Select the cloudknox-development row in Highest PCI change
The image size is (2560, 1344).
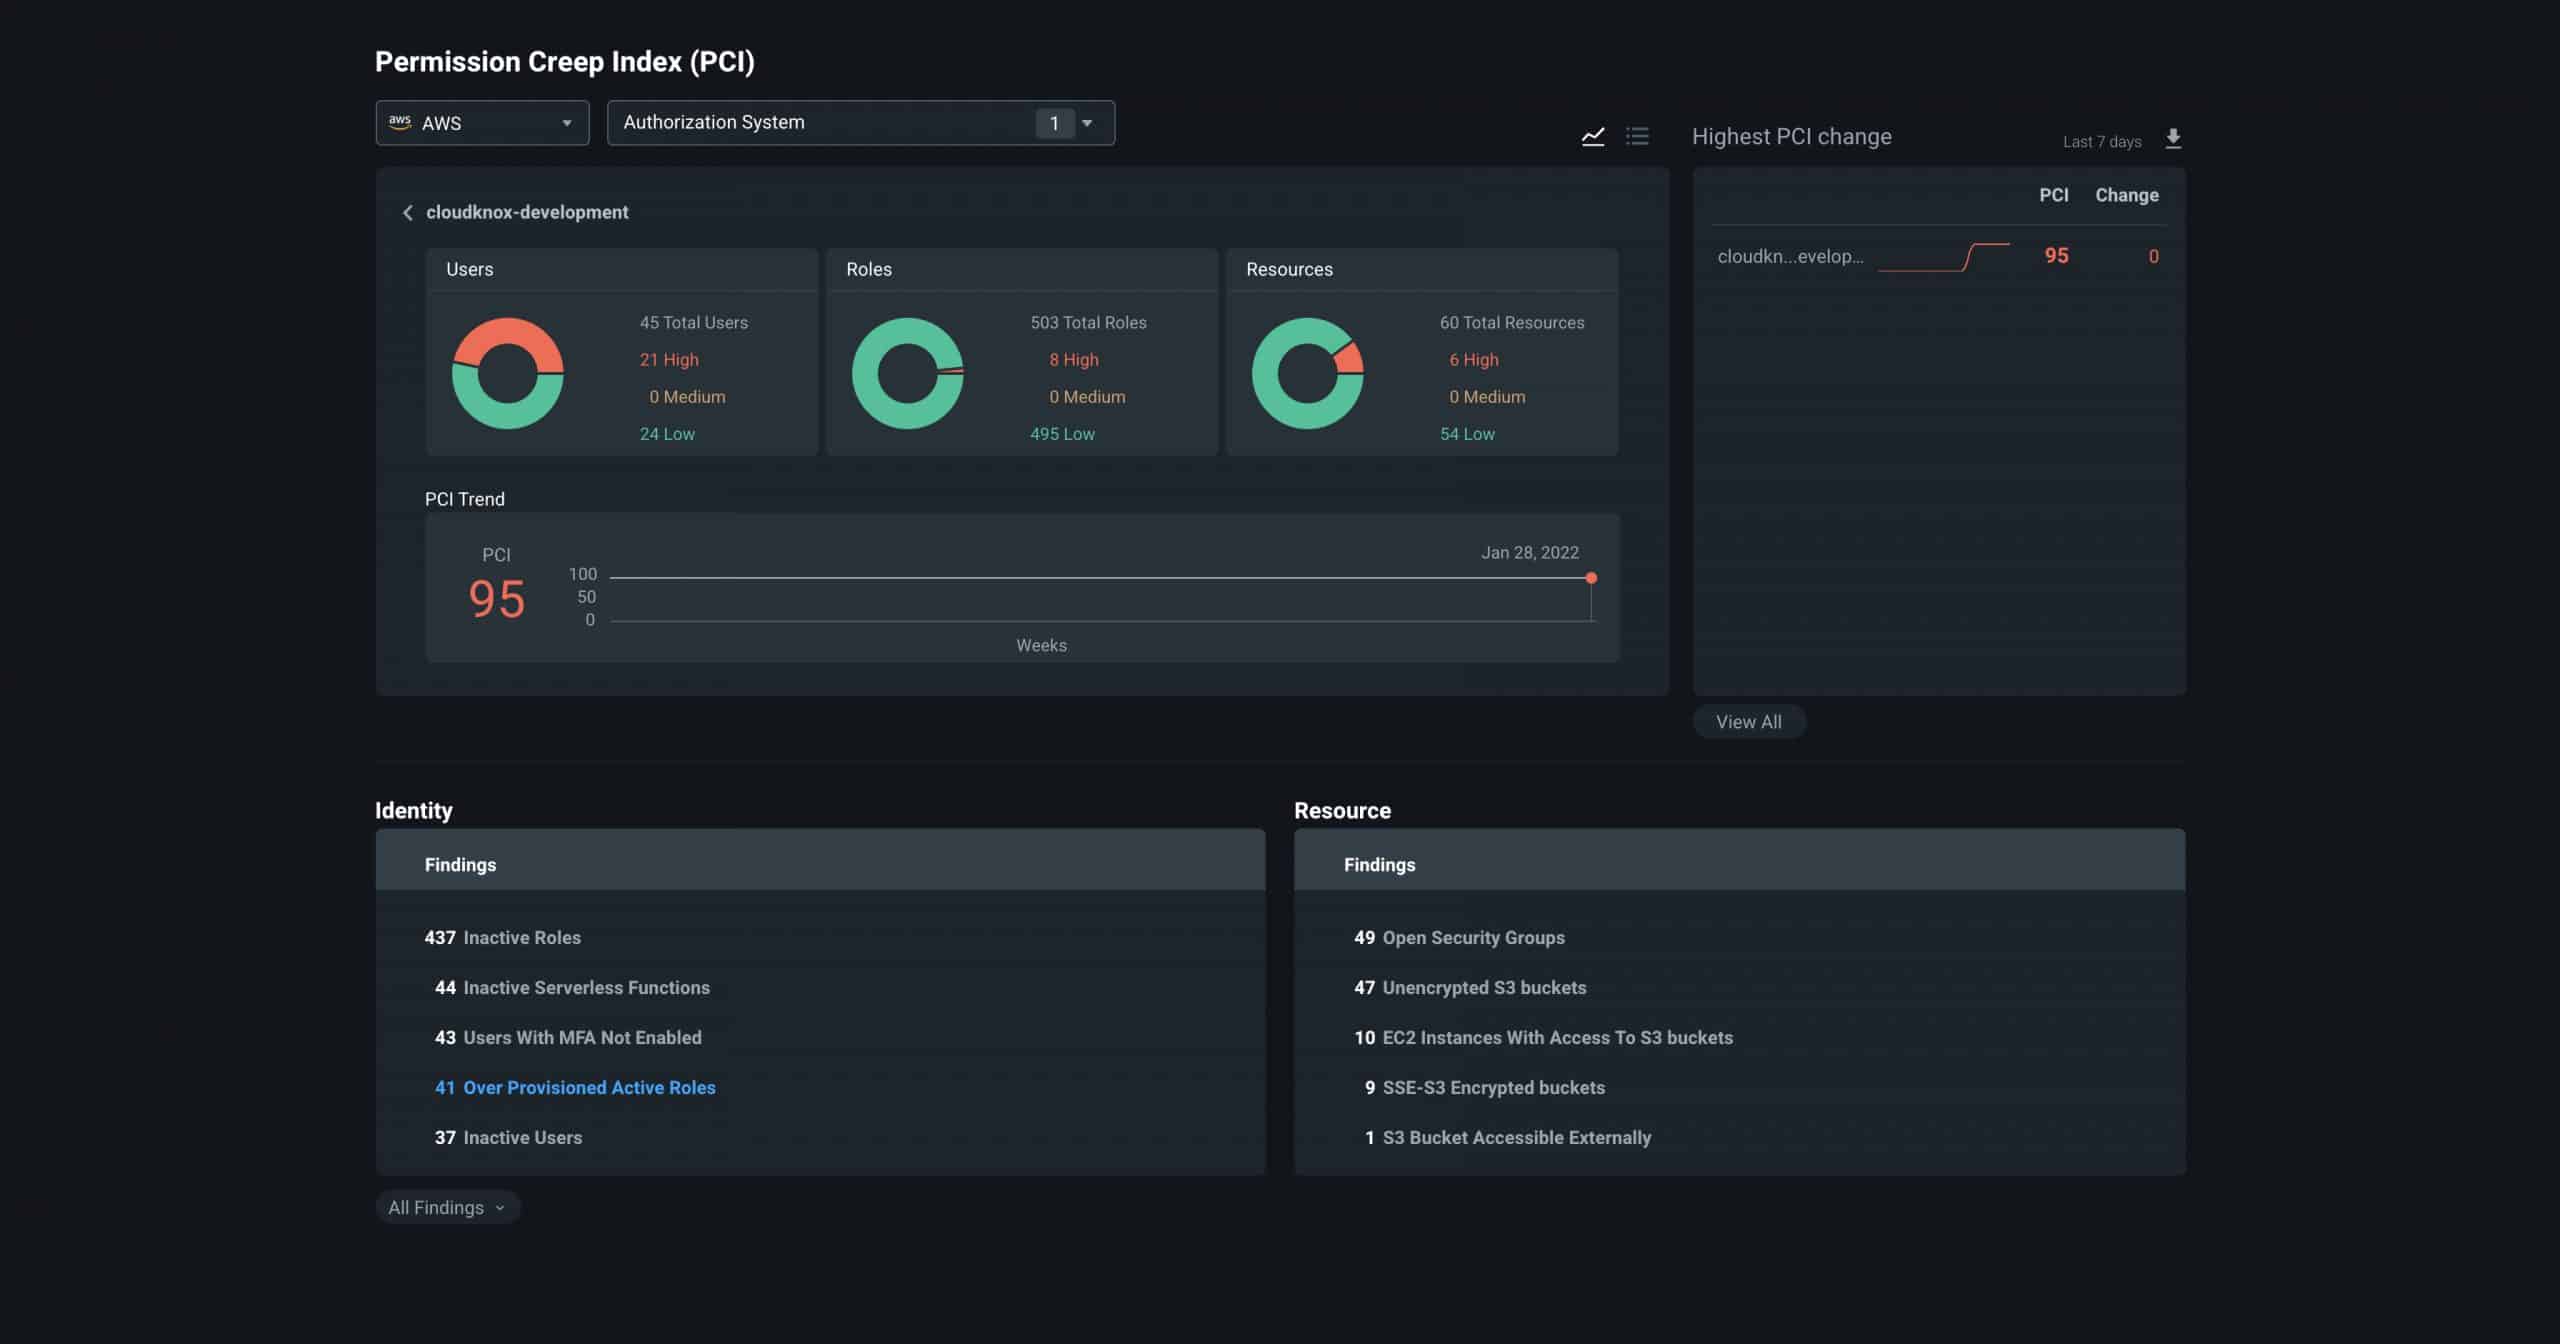(1790, 256)
